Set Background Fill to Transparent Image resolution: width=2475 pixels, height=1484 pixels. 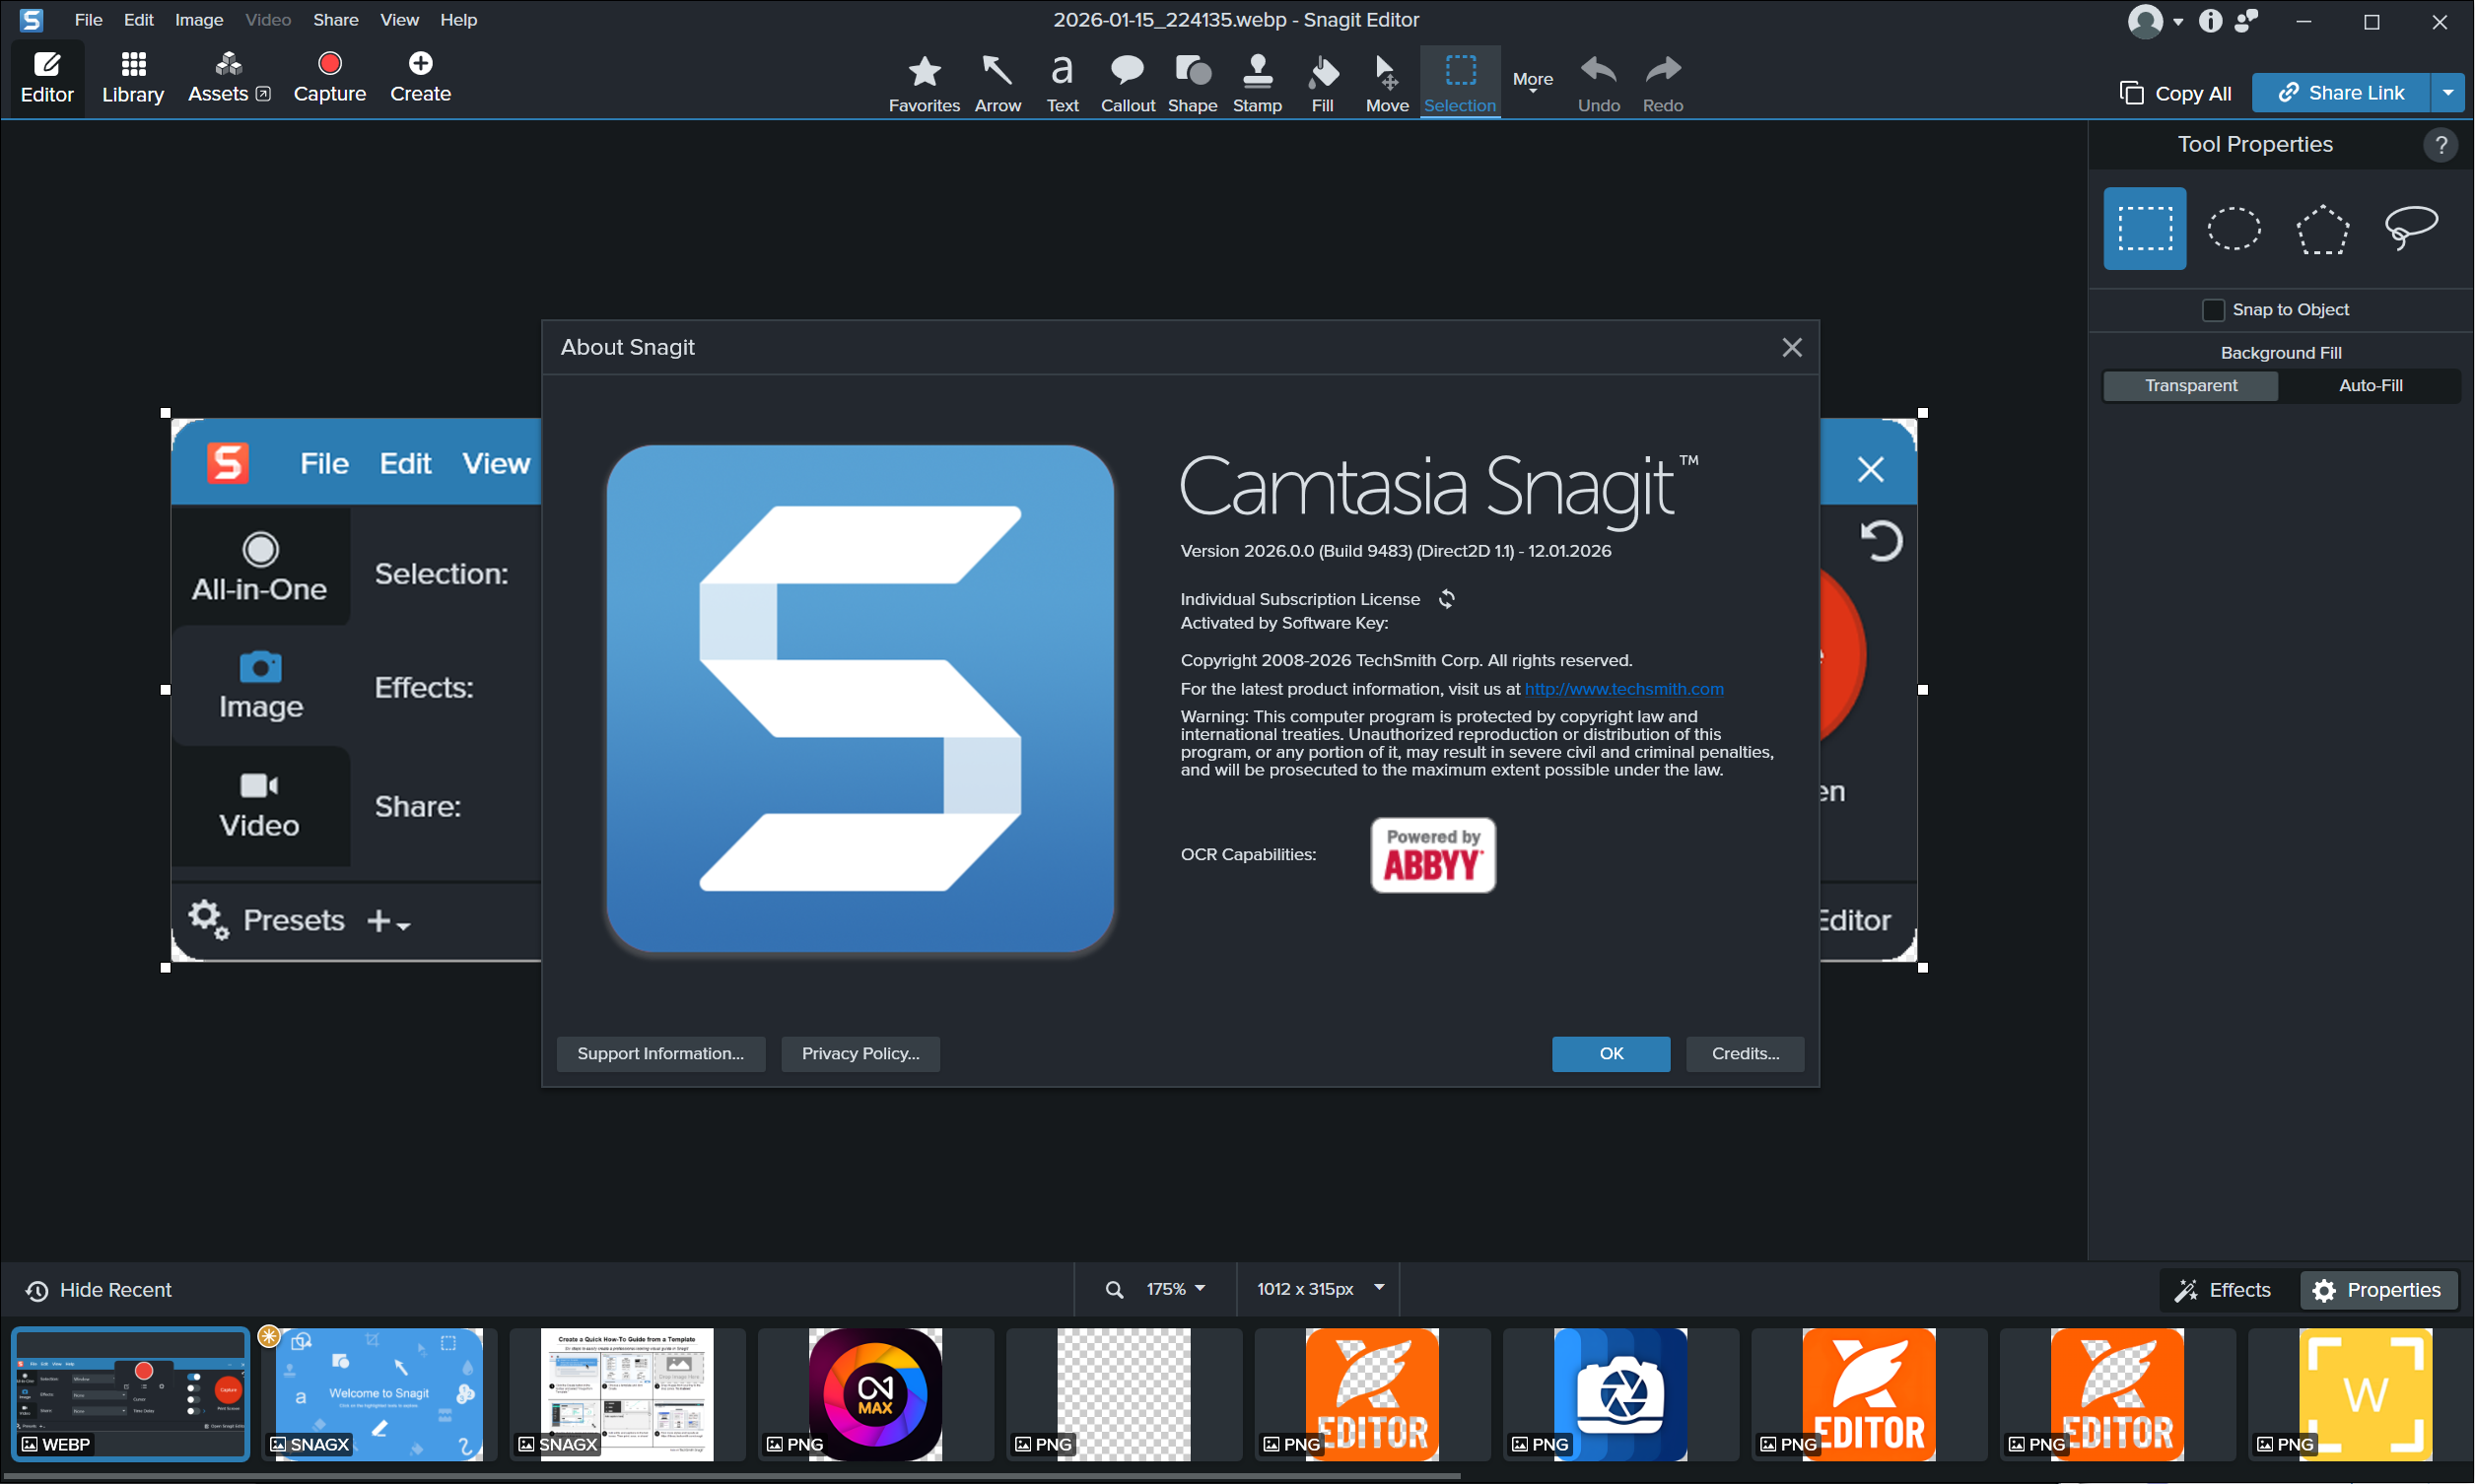(2190, 386)
